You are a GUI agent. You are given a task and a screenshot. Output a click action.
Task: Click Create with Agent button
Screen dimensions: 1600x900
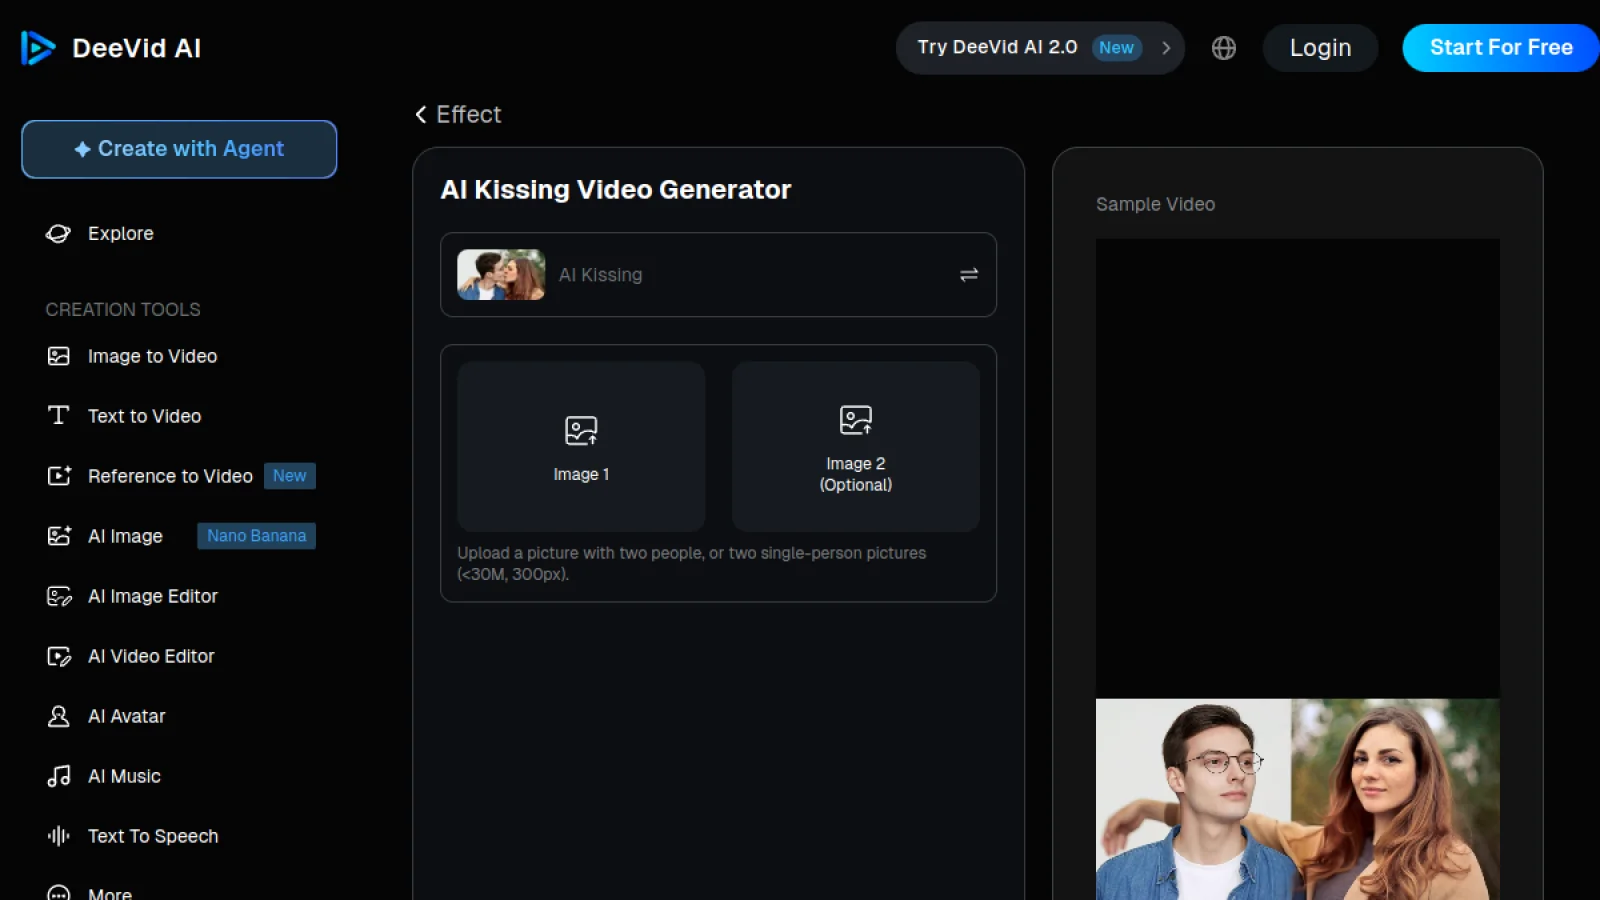(x=179, y=149)
